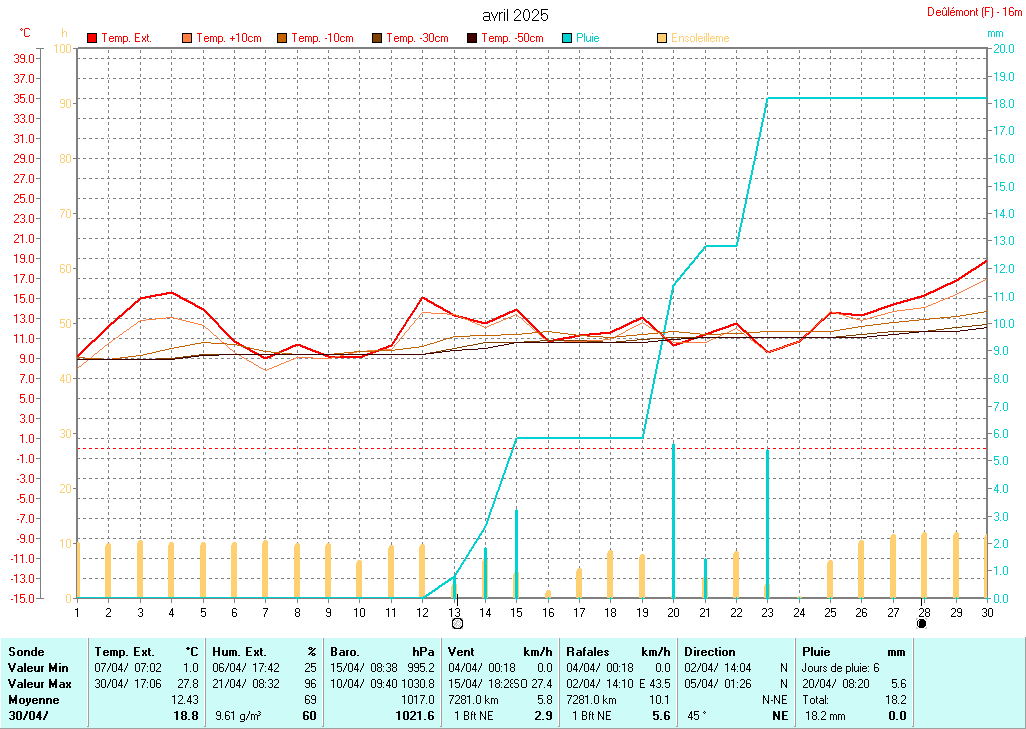The width and height of the screenshot is (1026, 729).
Task: Click the red Temp. Ext. legend swatch
Action: (x=92, y=38)
